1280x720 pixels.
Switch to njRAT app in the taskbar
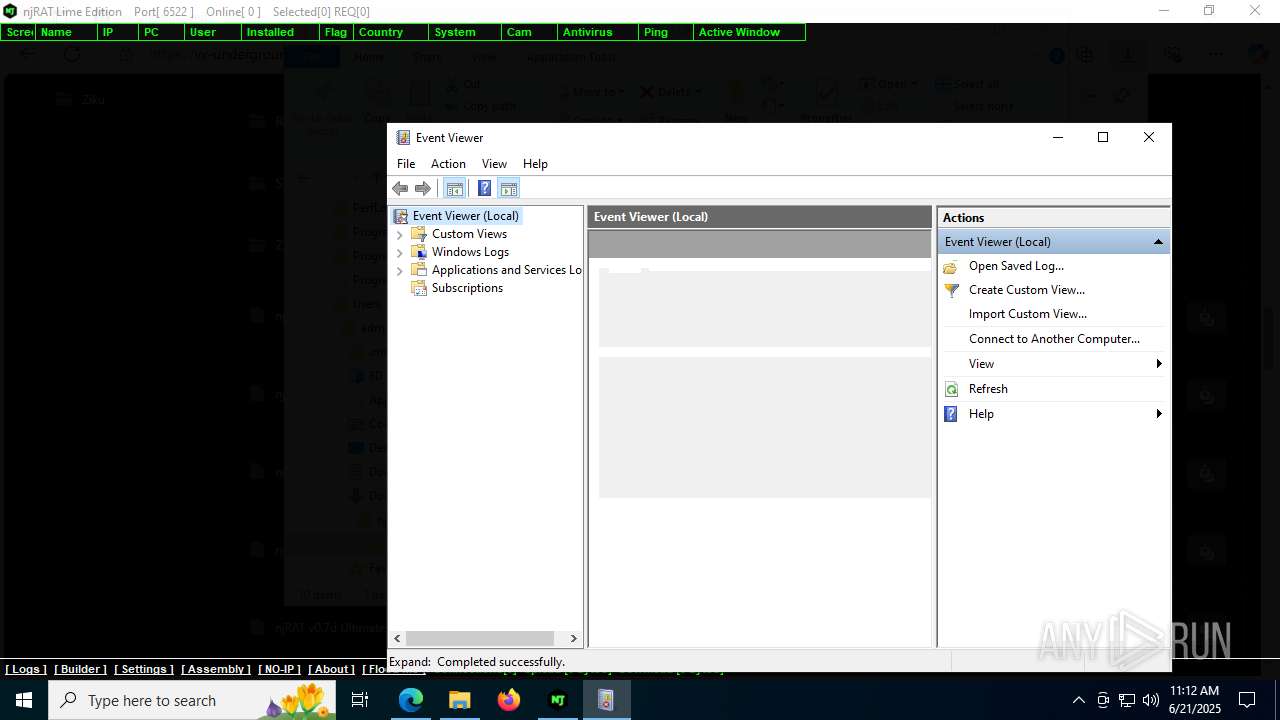(x=558, y=700)
